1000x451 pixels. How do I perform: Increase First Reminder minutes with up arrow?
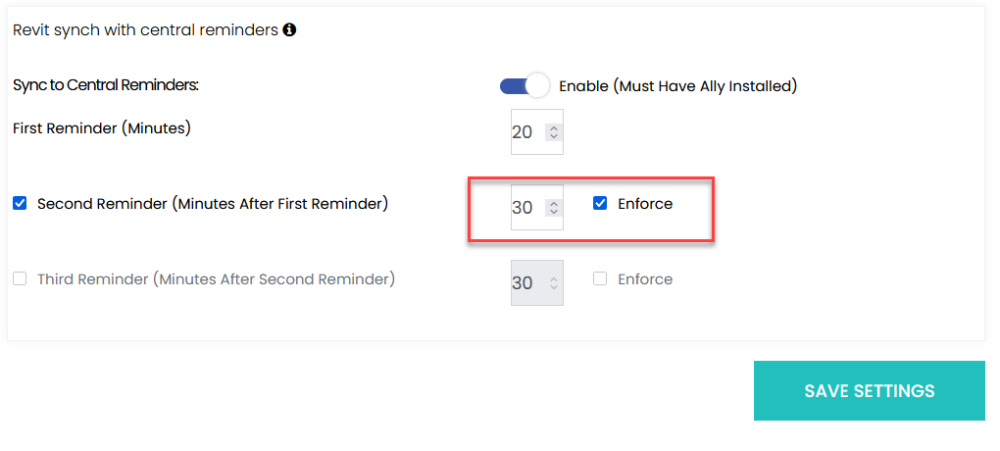point(553,127)
